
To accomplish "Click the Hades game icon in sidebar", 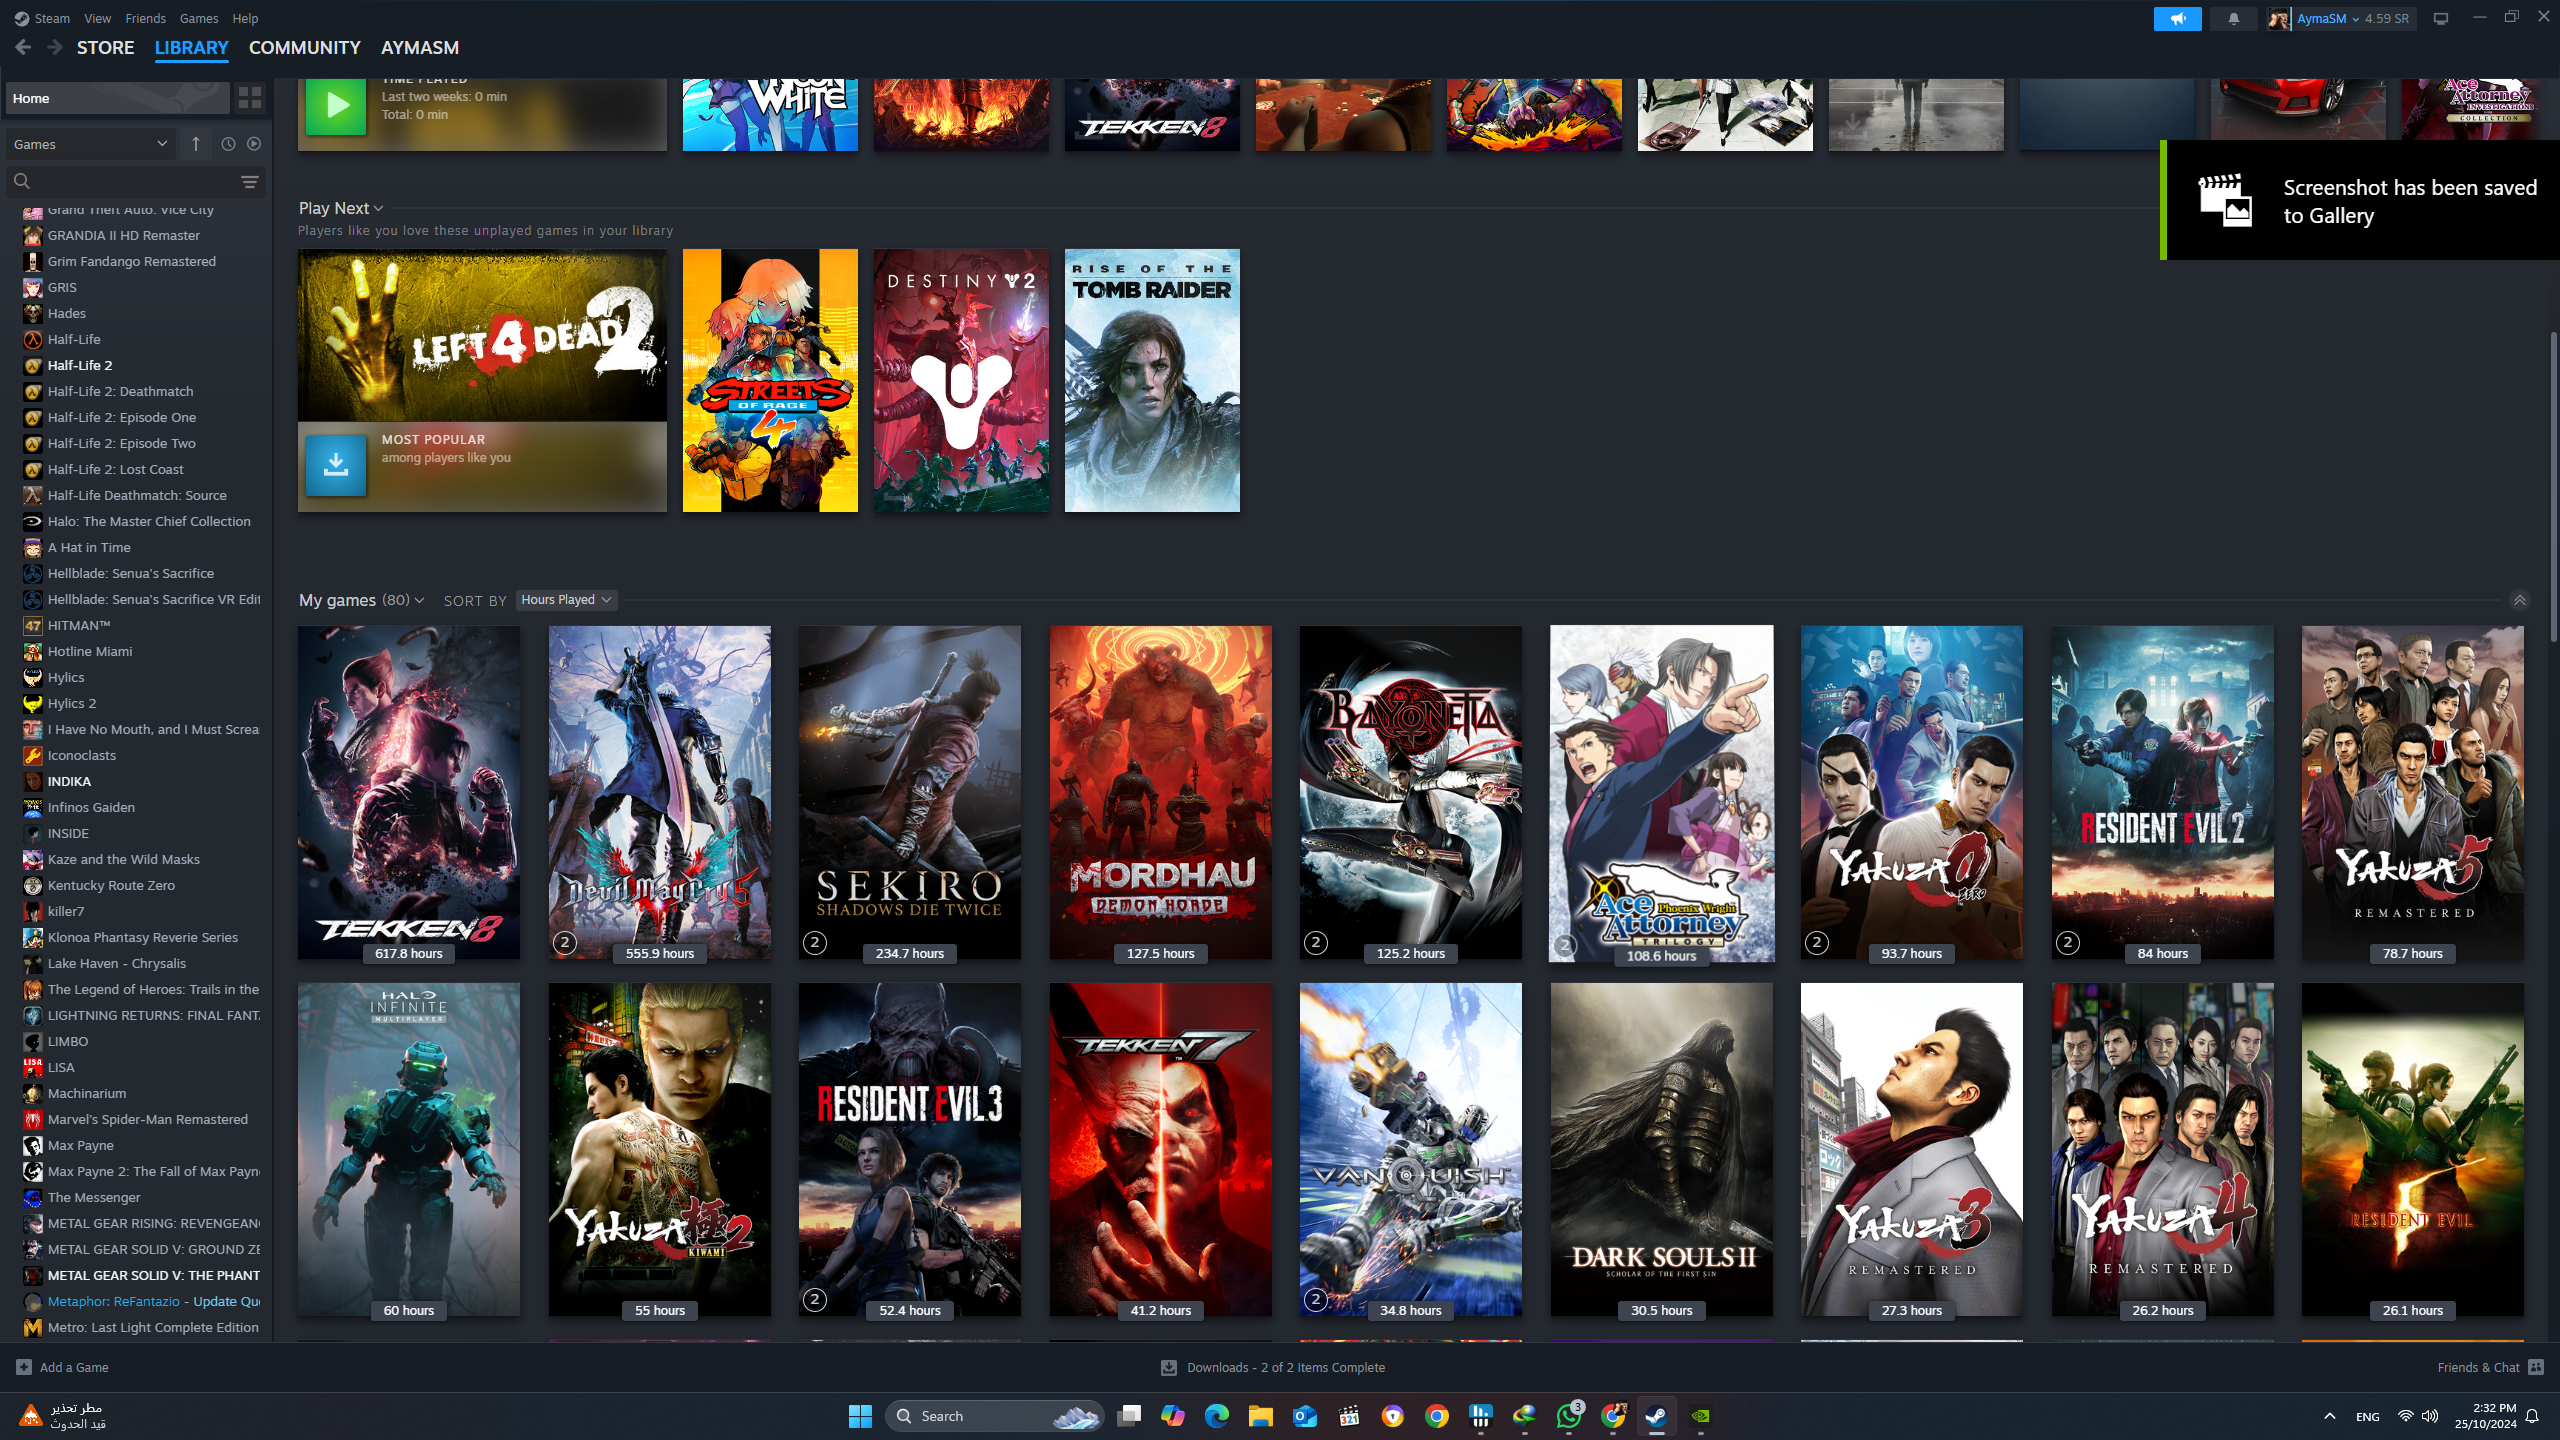I will pyautogui.click(x=33, y=313).
